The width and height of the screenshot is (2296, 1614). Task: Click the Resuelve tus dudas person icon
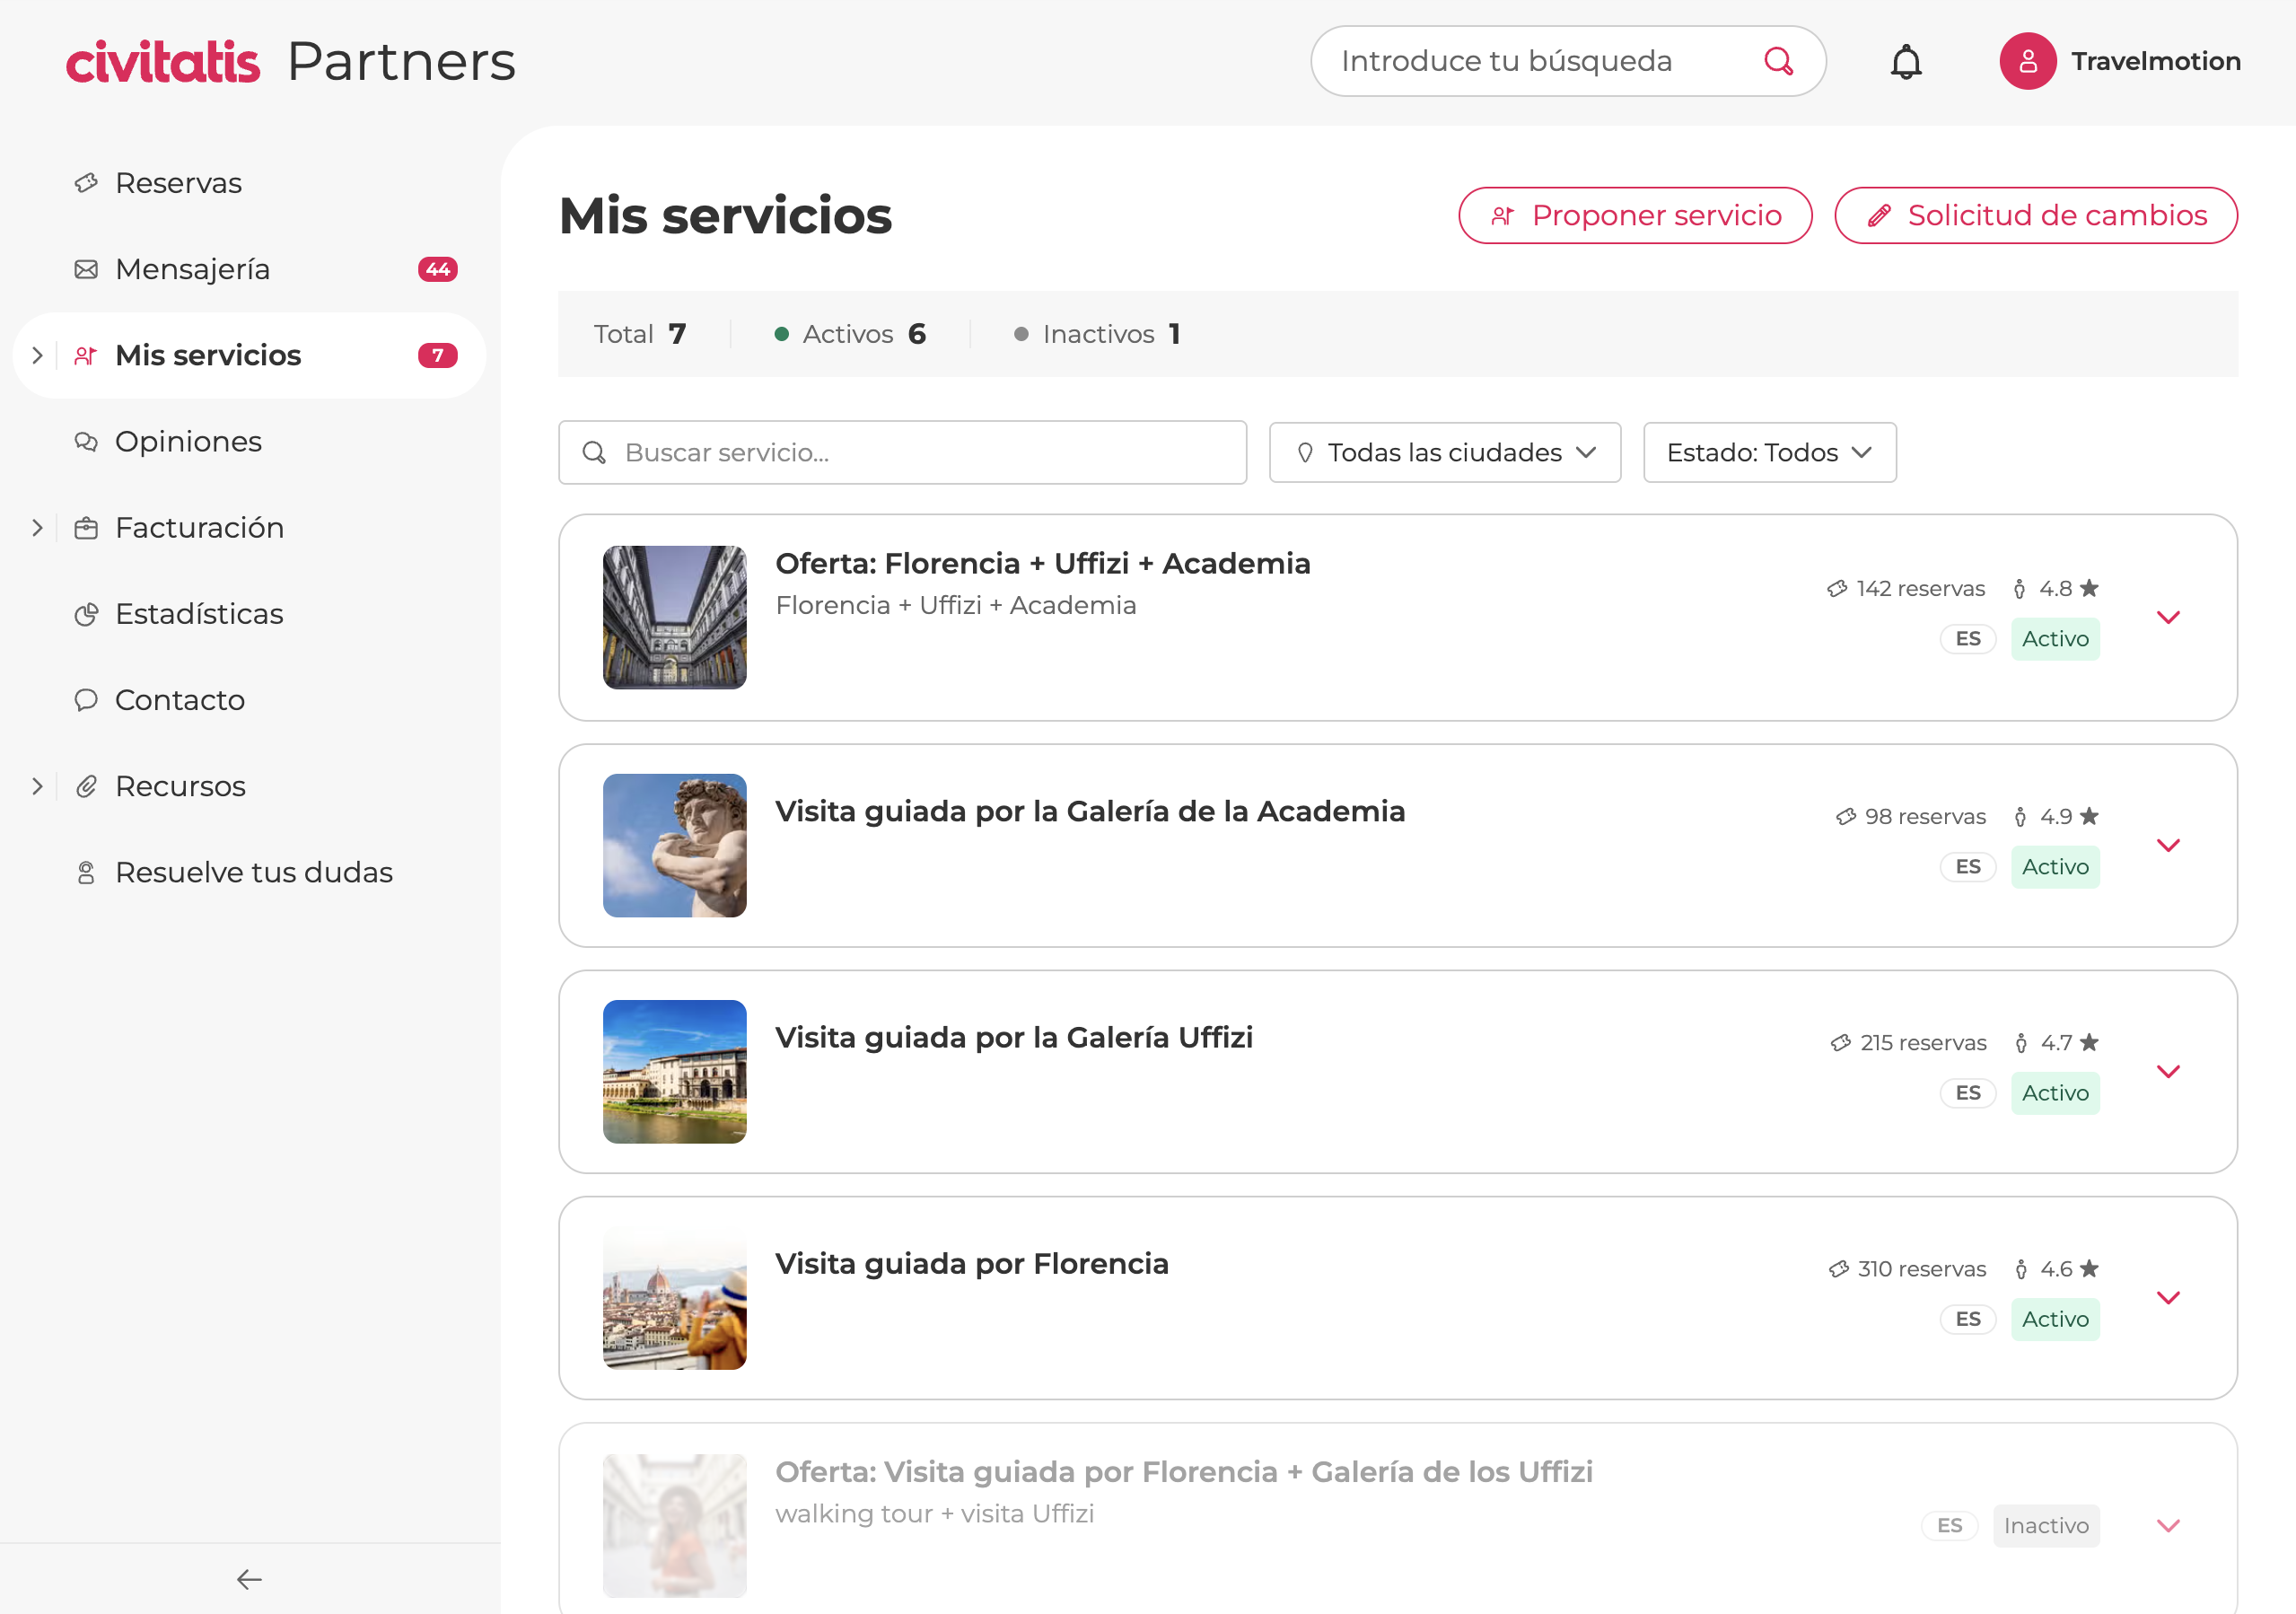(86, 872)
